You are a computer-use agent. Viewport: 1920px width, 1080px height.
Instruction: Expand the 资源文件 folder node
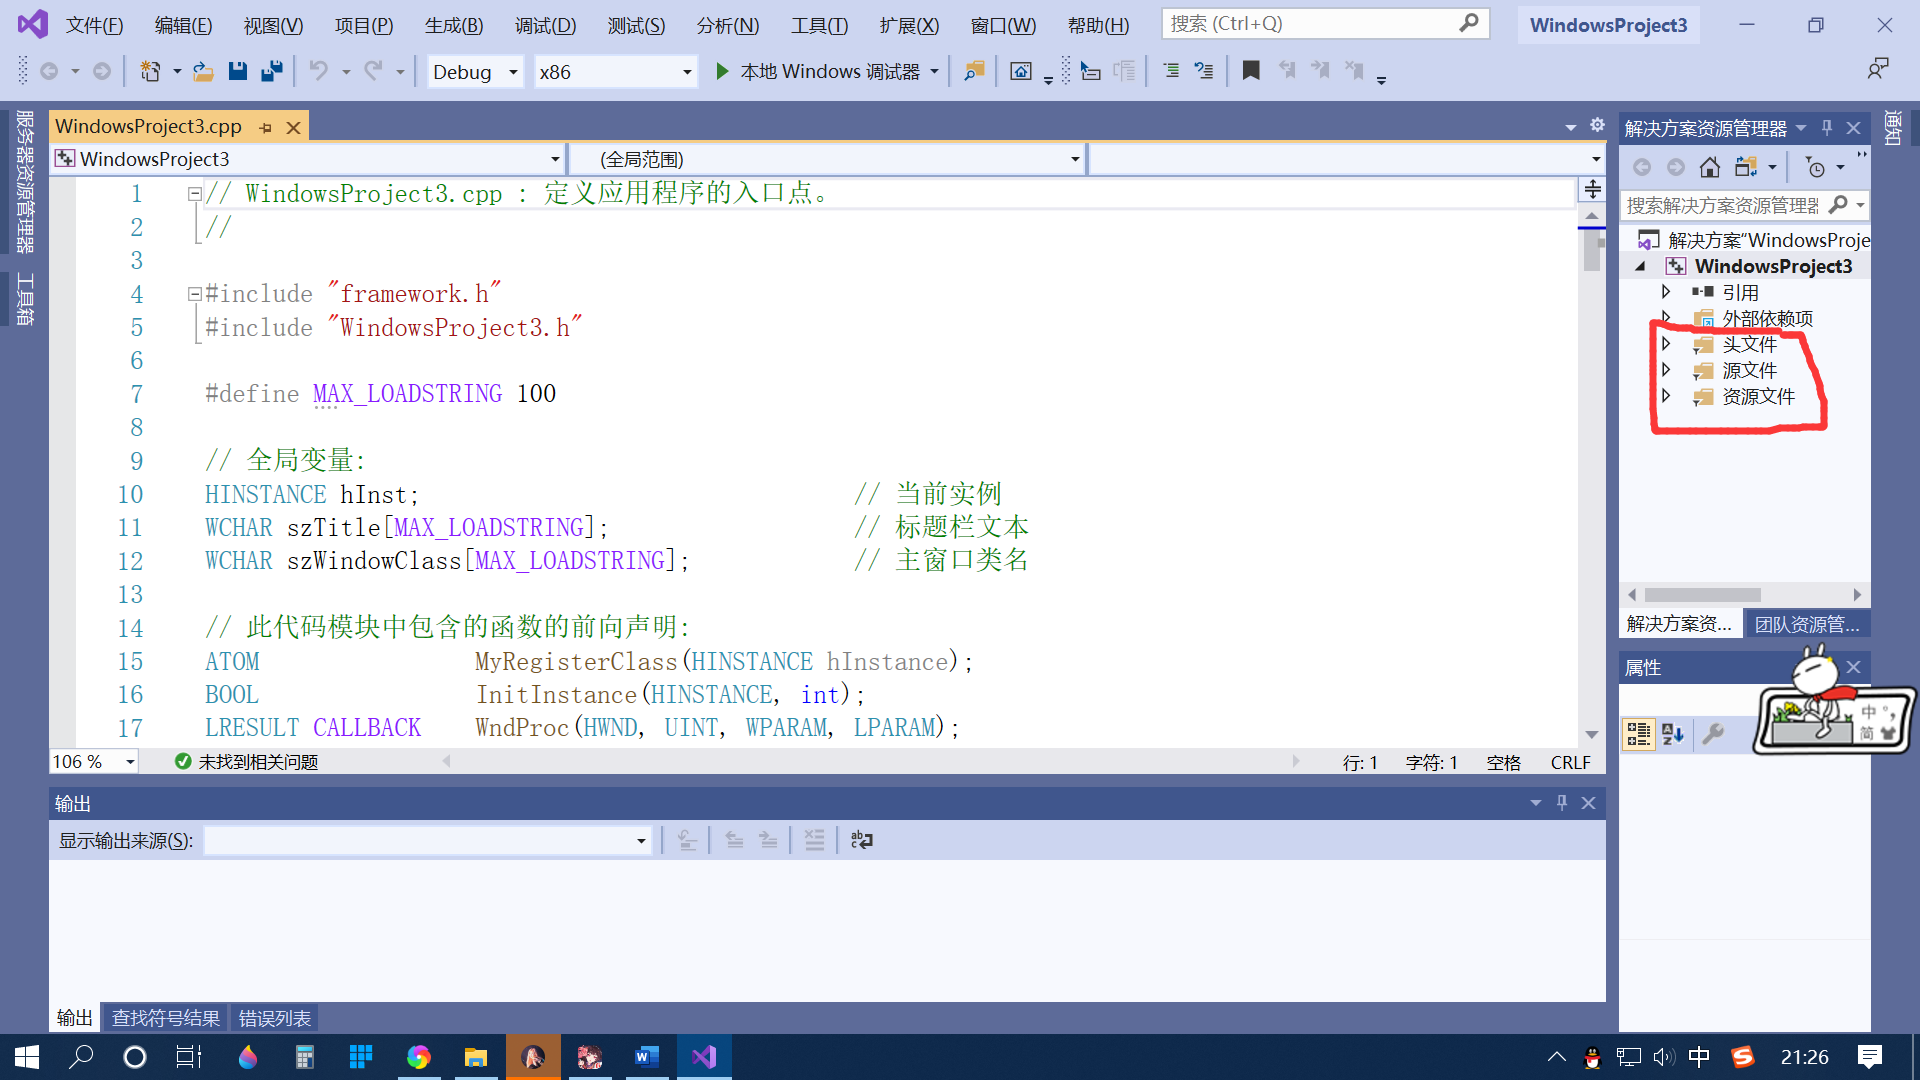(1666, 396)
